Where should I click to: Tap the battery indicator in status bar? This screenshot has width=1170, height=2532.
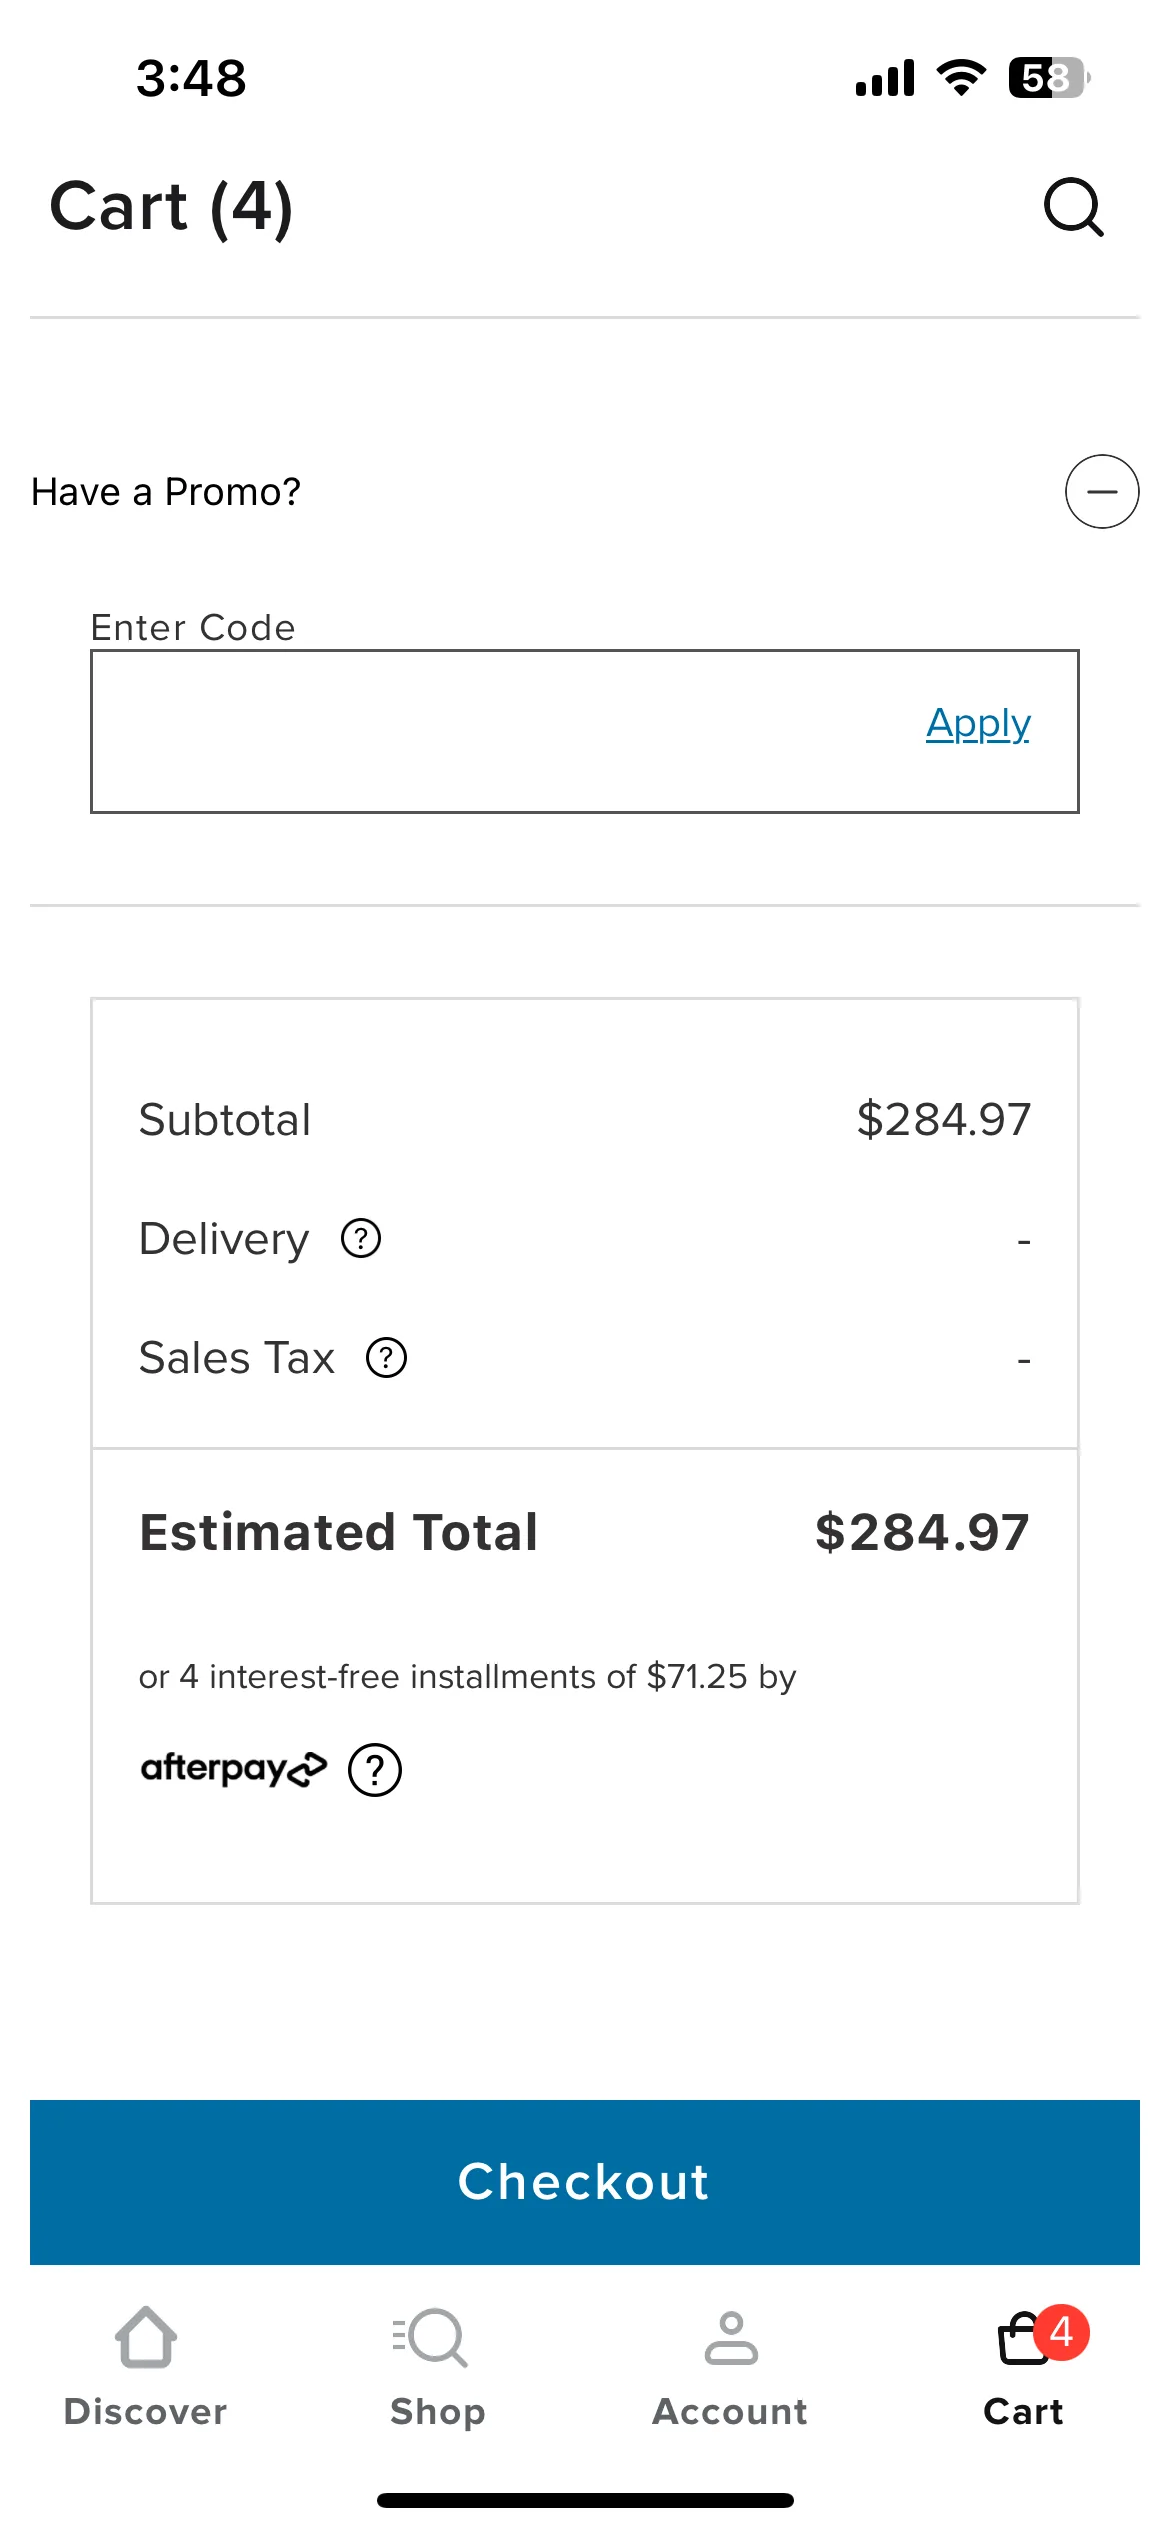click(x=1049, y=78)
